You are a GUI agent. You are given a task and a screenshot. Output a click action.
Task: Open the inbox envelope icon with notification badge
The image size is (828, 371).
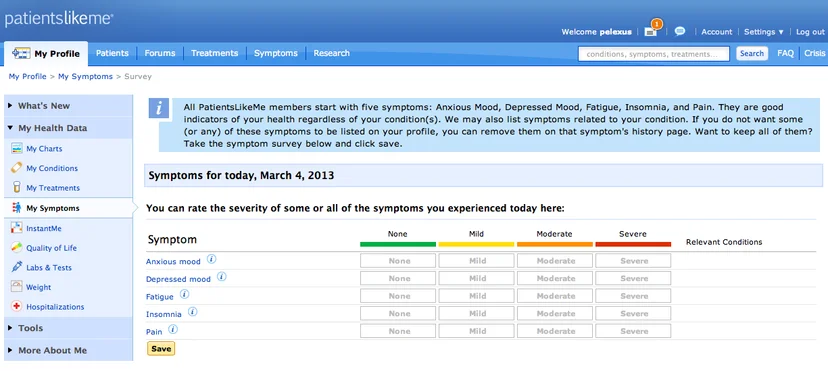point(652,30)
